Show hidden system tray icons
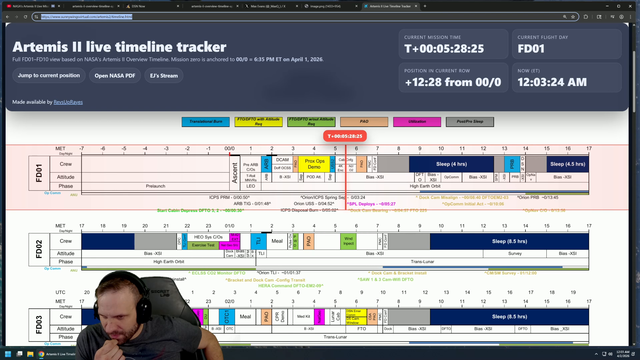 596,354
